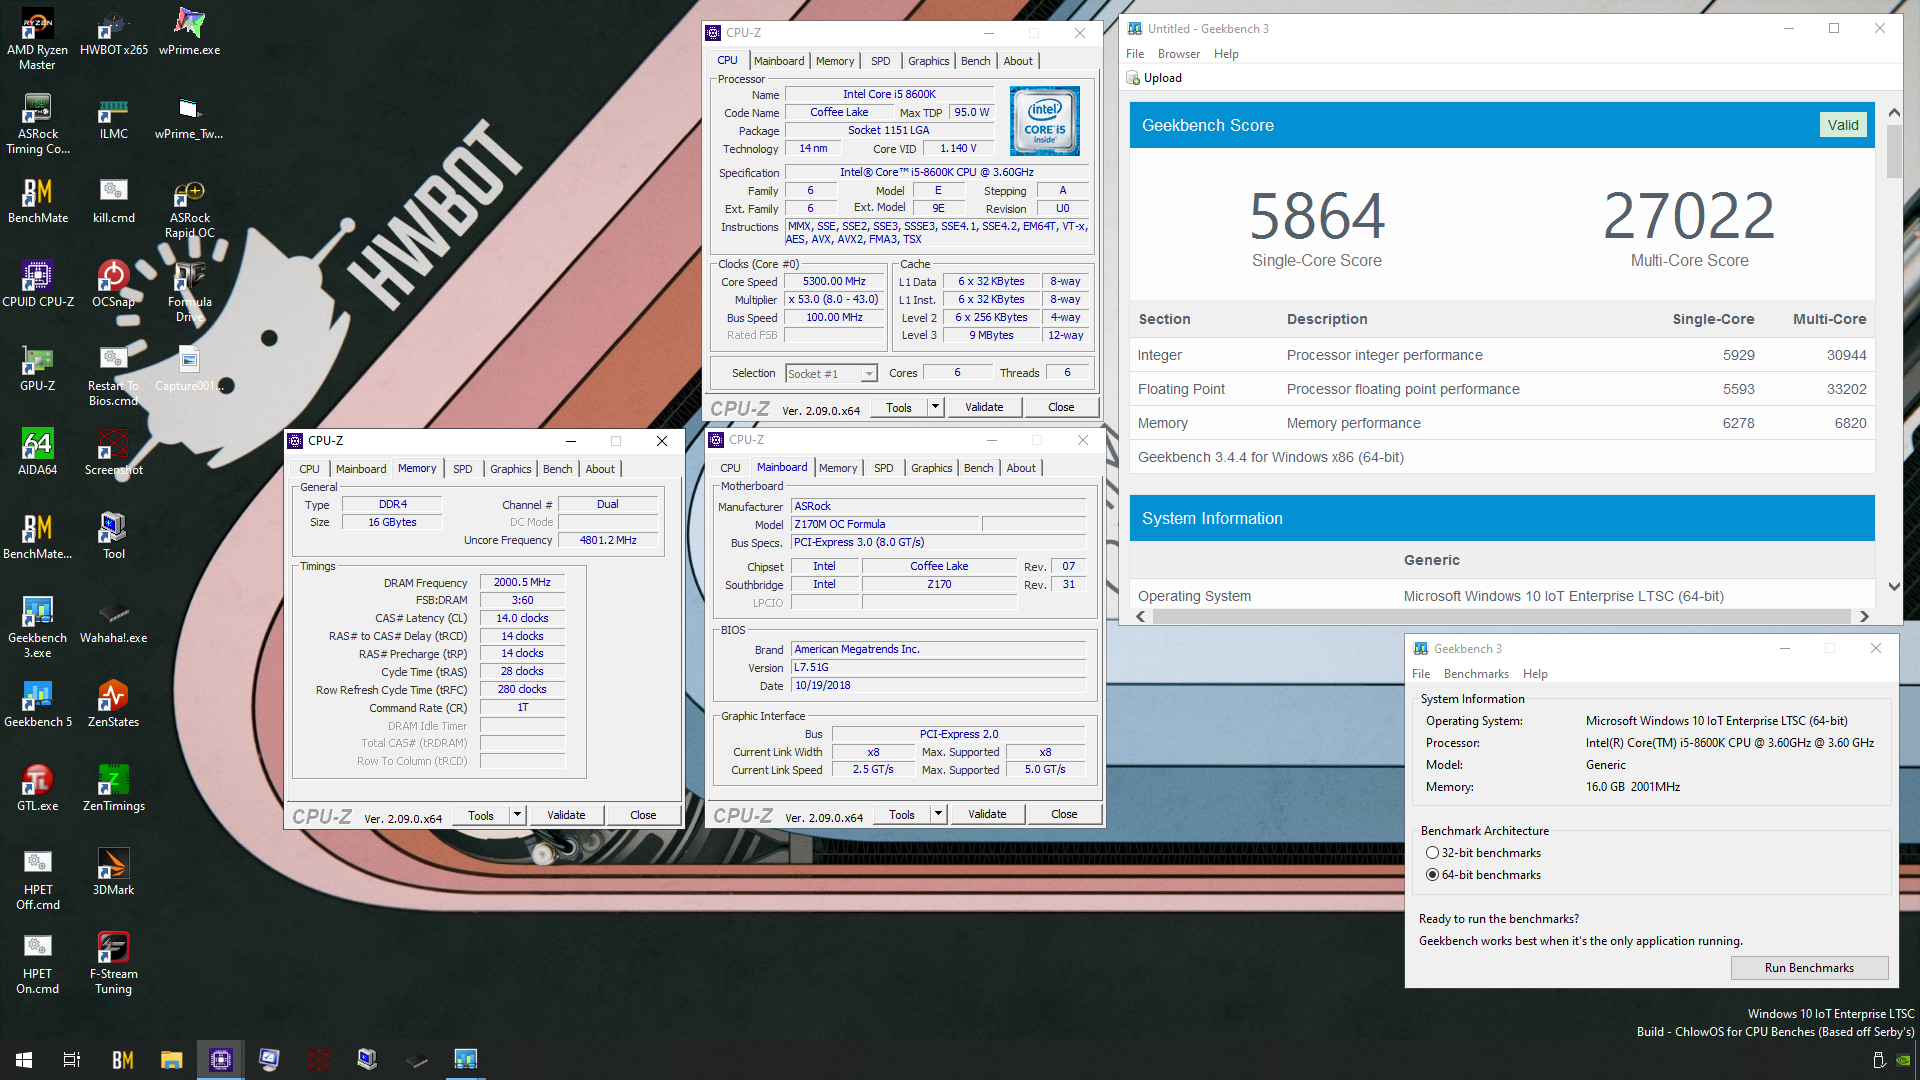Select Restart To Bios.cmd file
The height and width of the screenshot is (1080, 1920).
pos(114,376)
